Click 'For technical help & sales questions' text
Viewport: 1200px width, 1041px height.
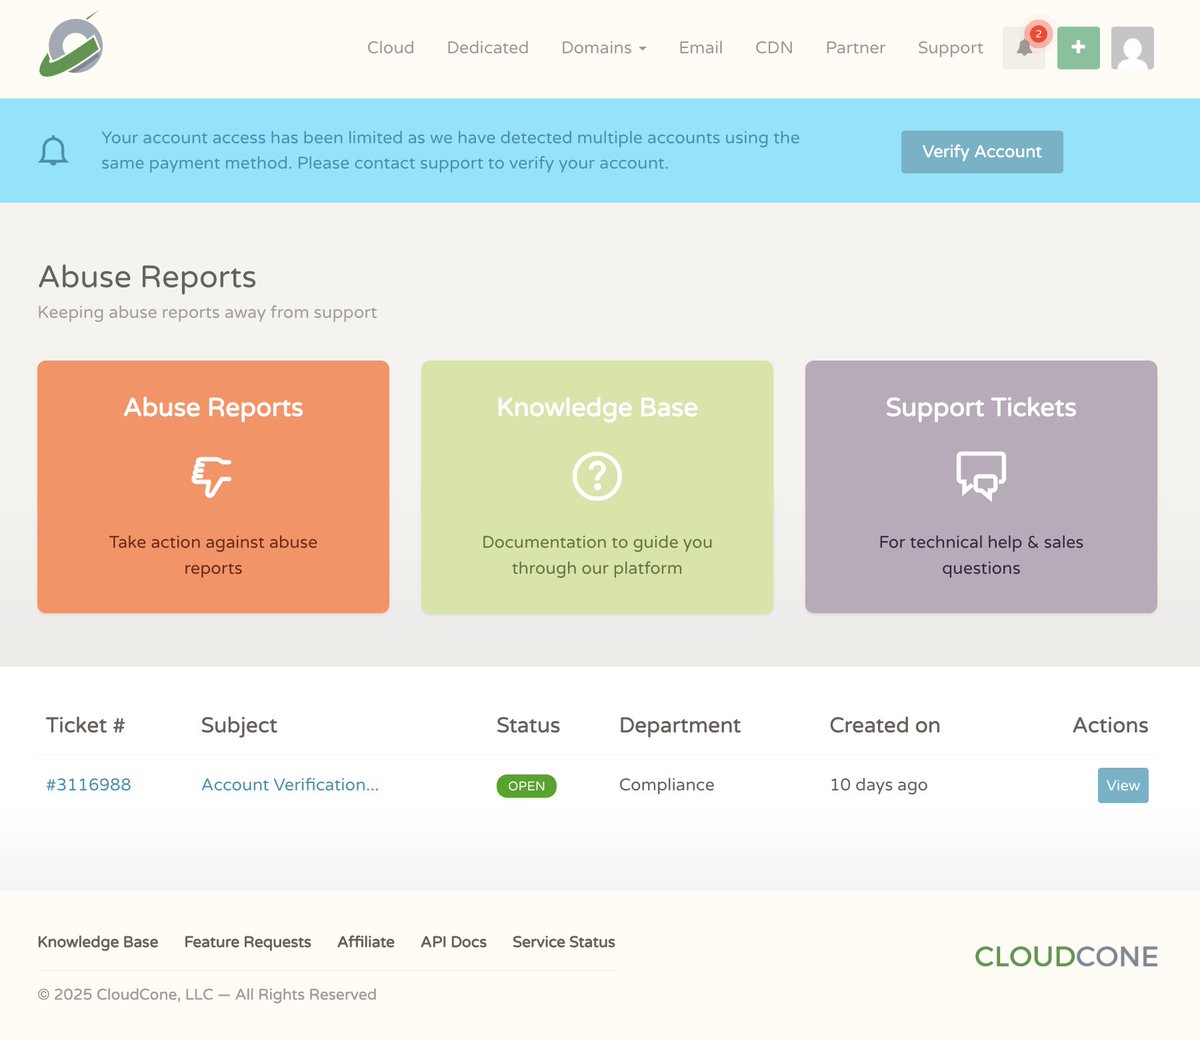pos(981,555)
